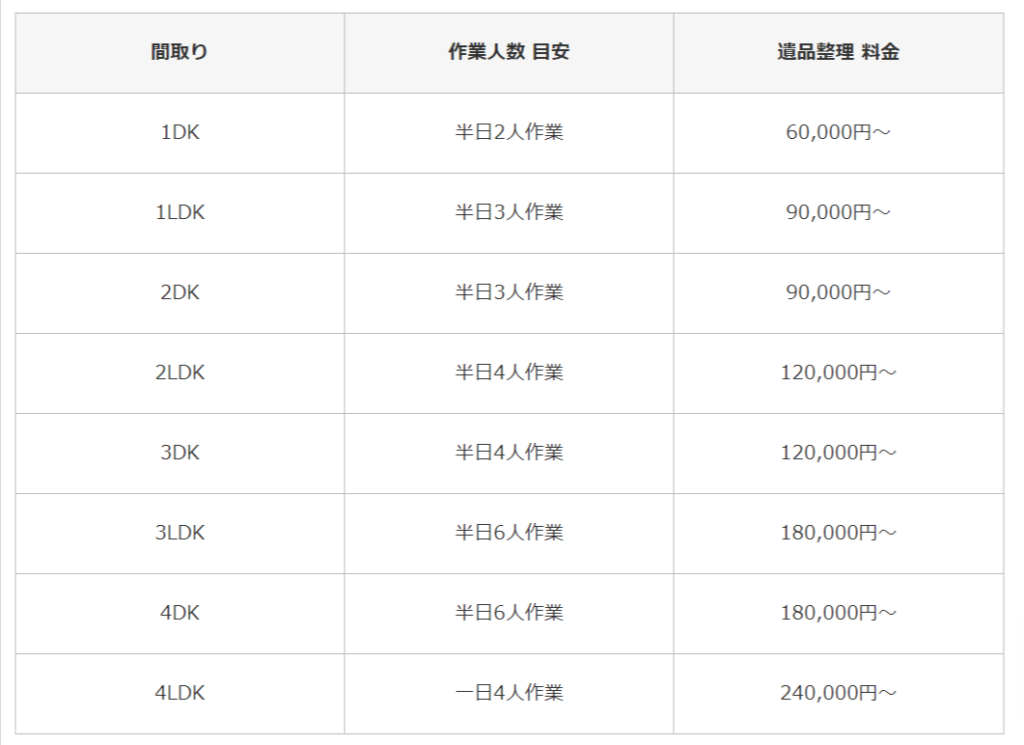
Task: Click 半日6人作業 in the 4DK row
Action: (x=509, y=612)
